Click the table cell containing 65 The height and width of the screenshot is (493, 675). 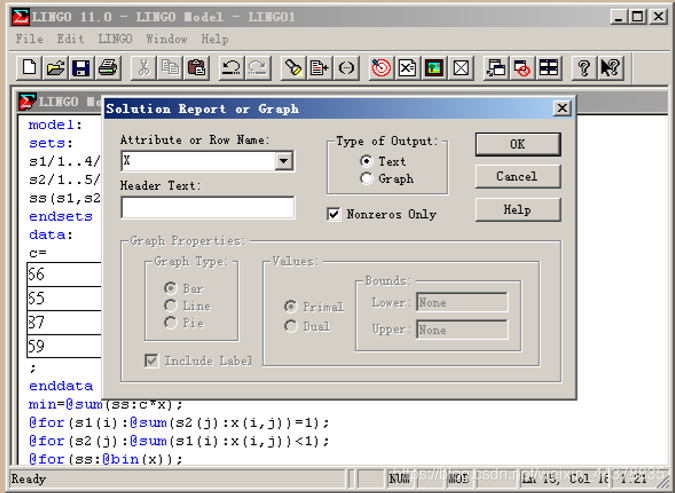tap(64, 298)
